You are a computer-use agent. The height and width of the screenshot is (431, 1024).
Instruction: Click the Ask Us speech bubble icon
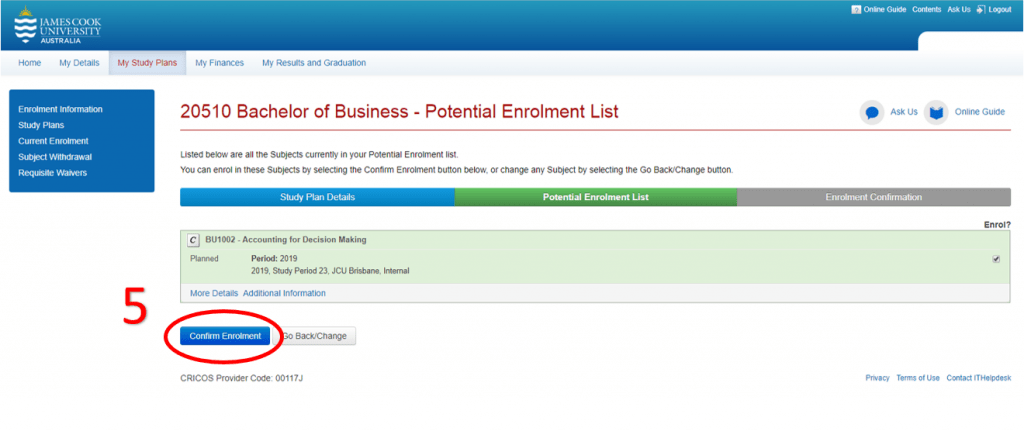coord(871,112)
